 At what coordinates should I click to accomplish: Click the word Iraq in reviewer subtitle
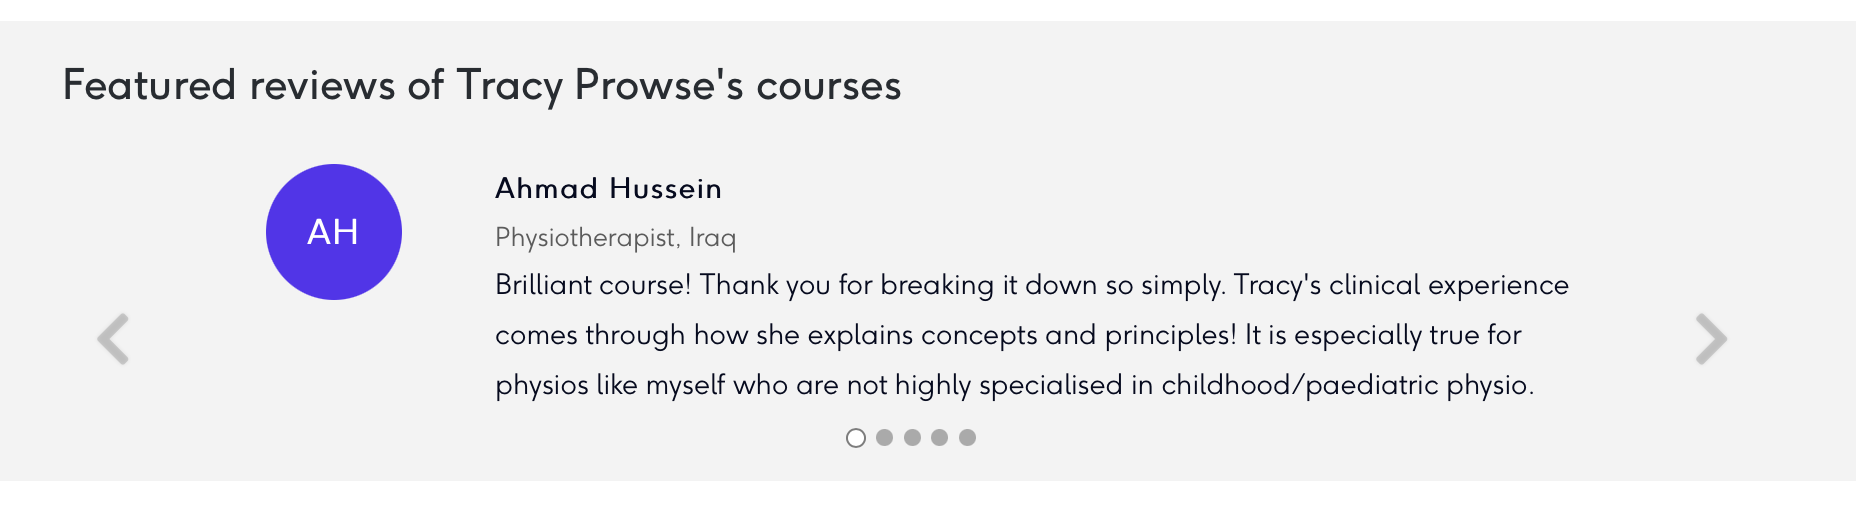[712, 238]
